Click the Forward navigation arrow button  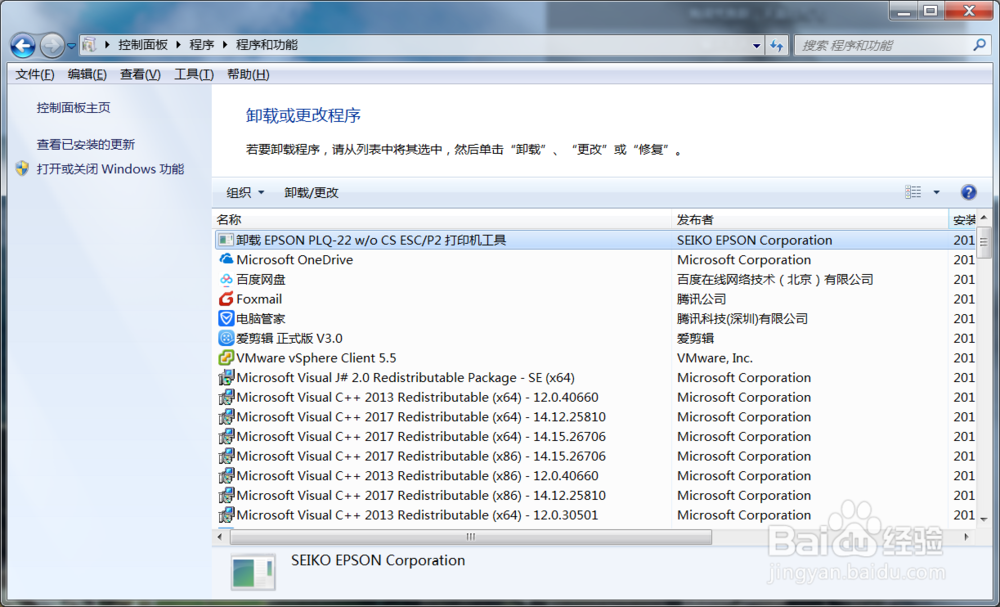(52, 45)
